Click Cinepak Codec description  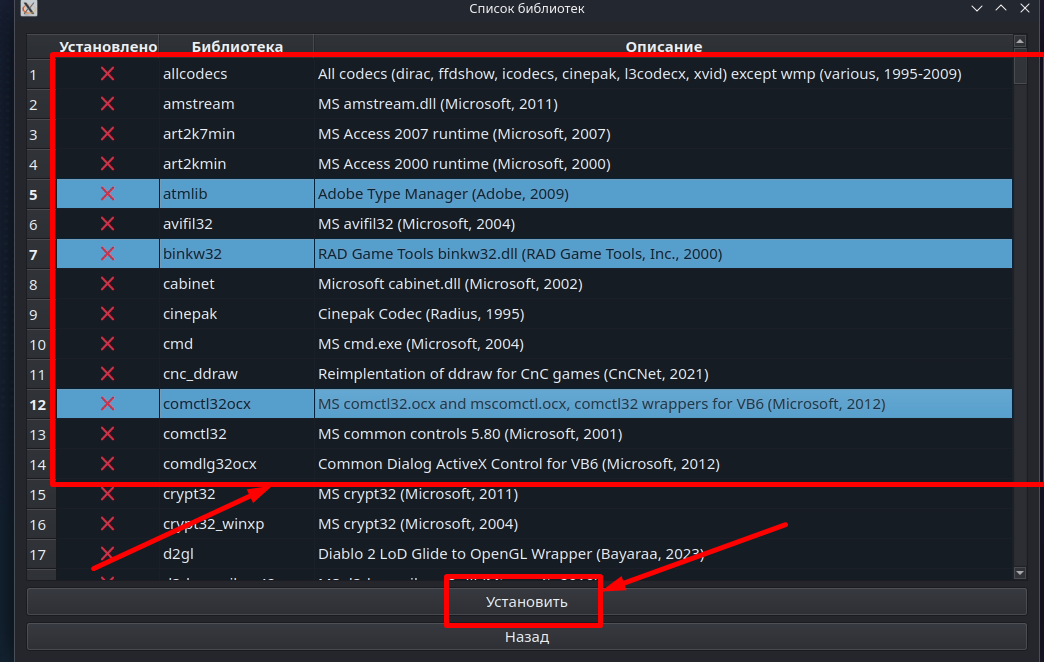pyautogui.click(x=421, y=314)
